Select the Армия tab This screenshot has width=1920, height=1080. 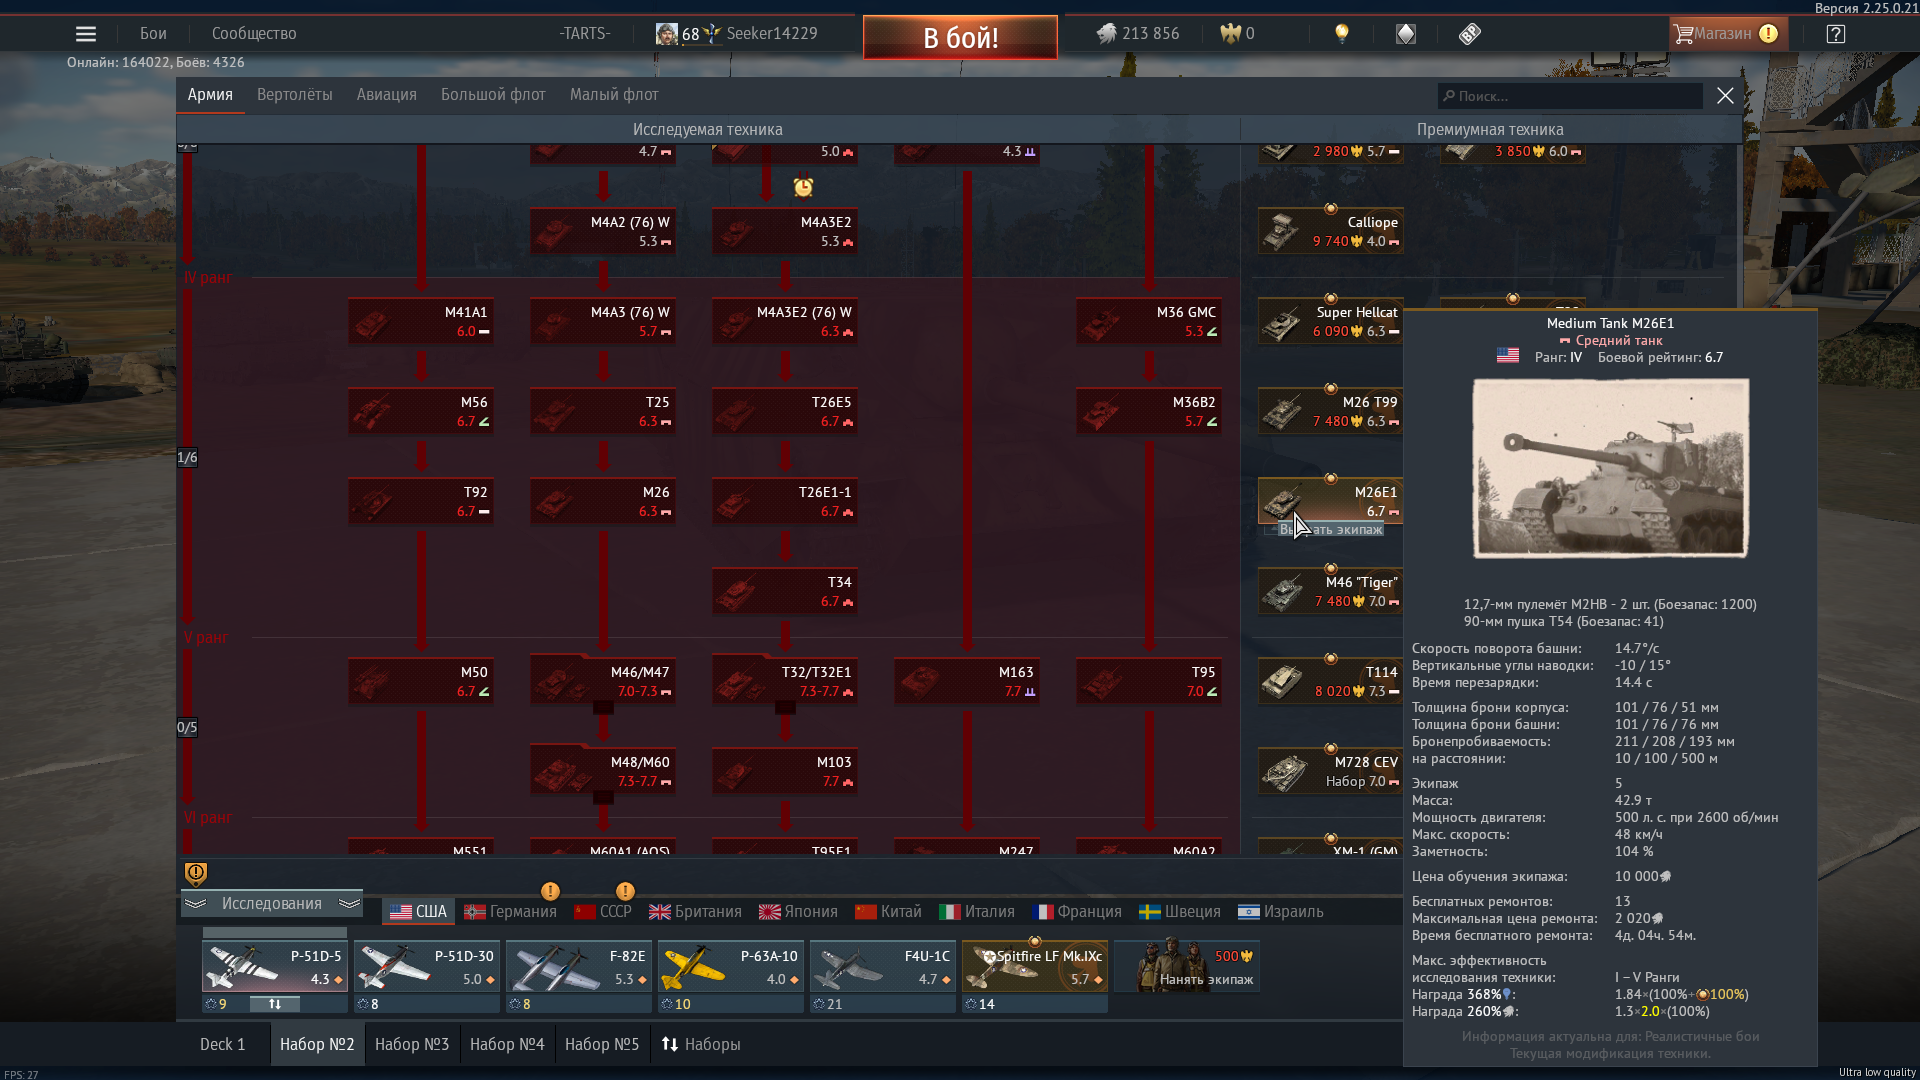(210, 95)
